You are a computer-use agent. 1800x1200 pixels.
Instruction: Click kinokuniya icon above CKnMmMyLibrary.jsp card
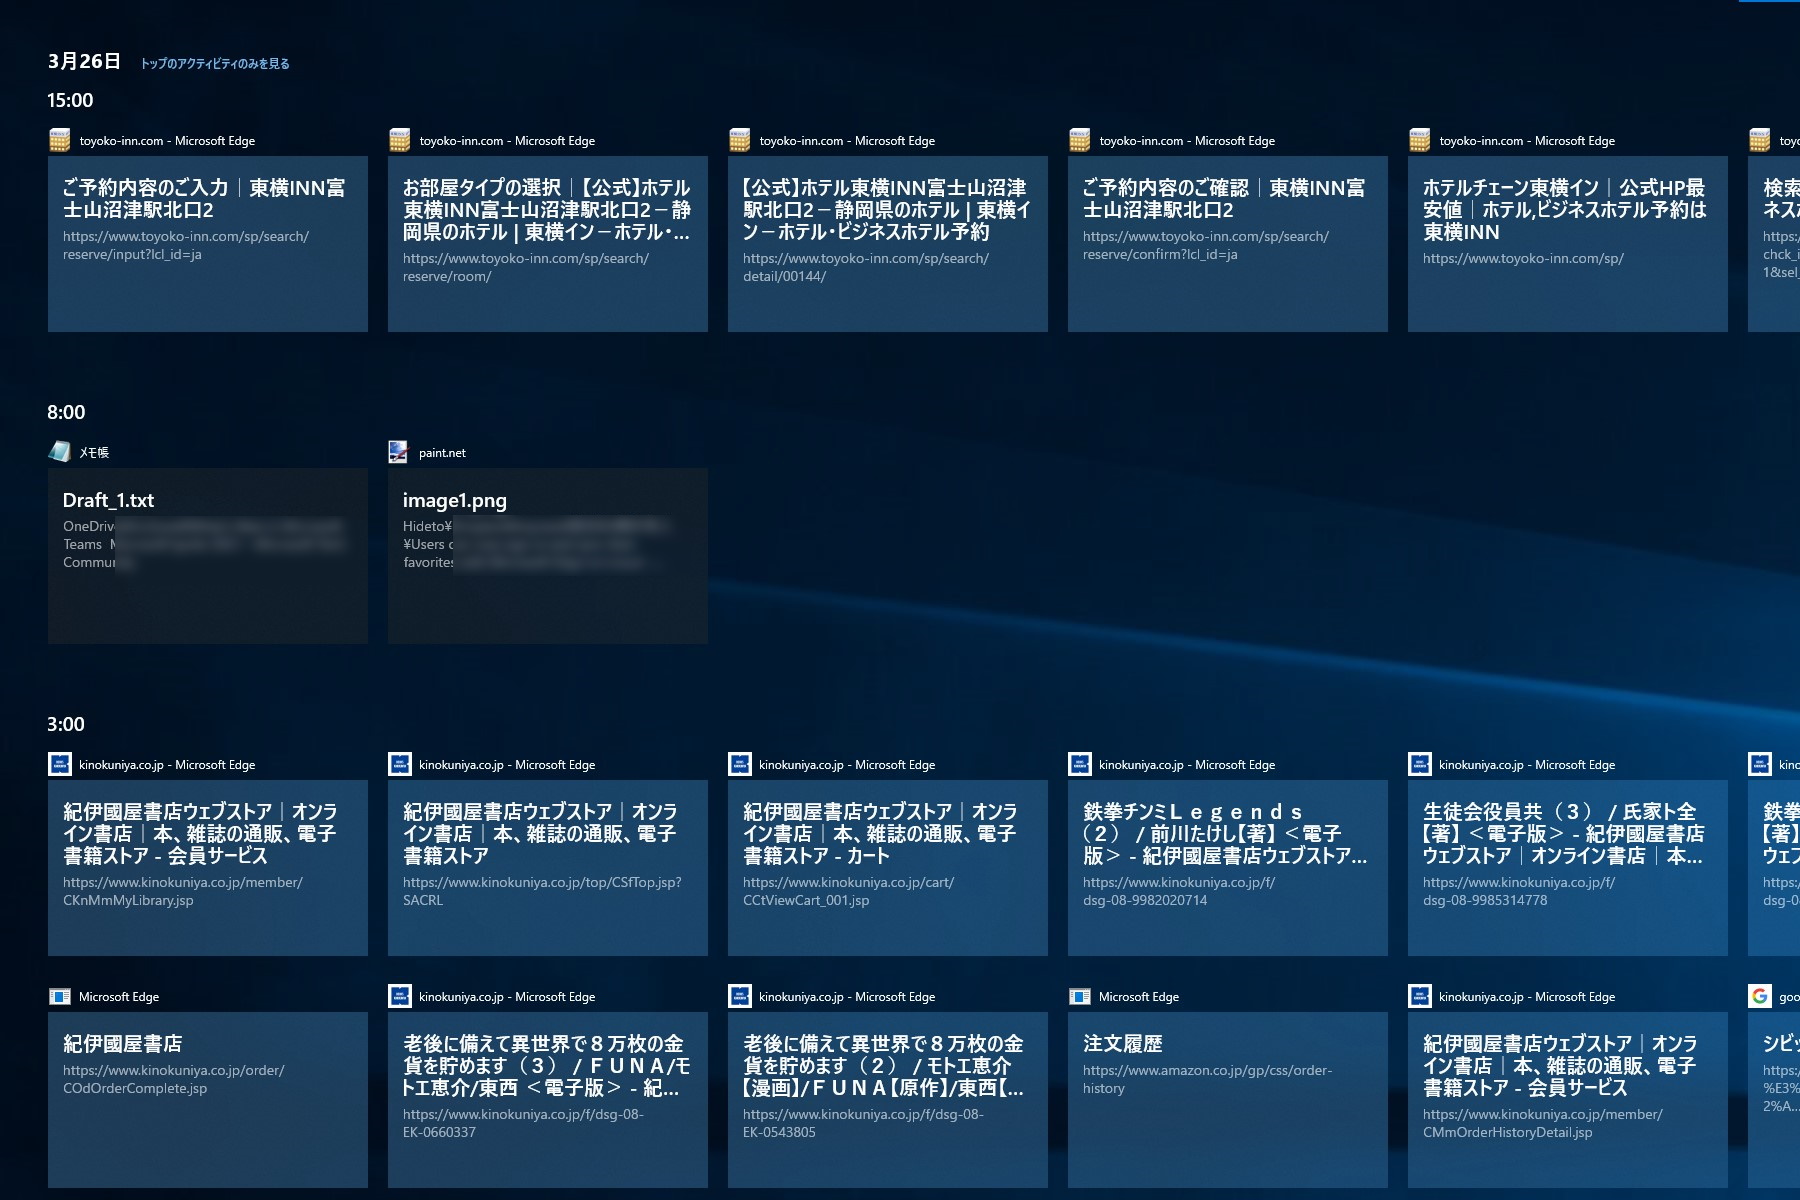coord(60,765)
